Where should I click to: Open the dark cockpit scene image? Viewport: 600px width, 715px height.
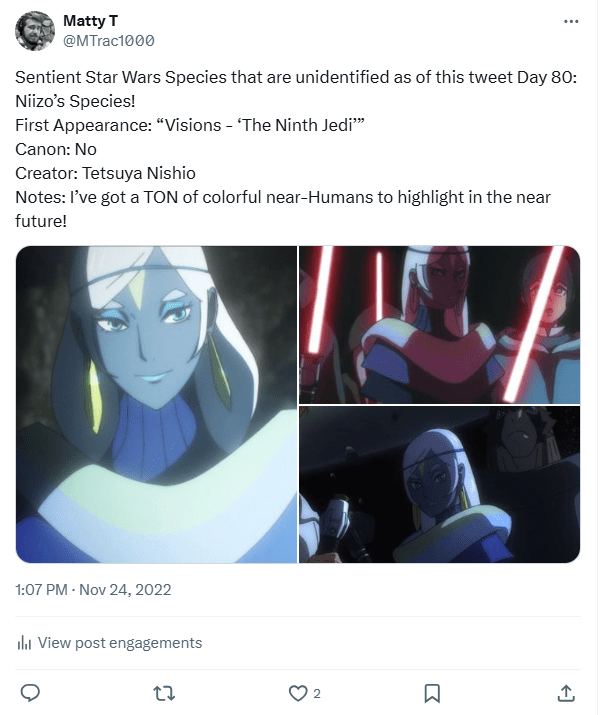[x=440, y=485]
